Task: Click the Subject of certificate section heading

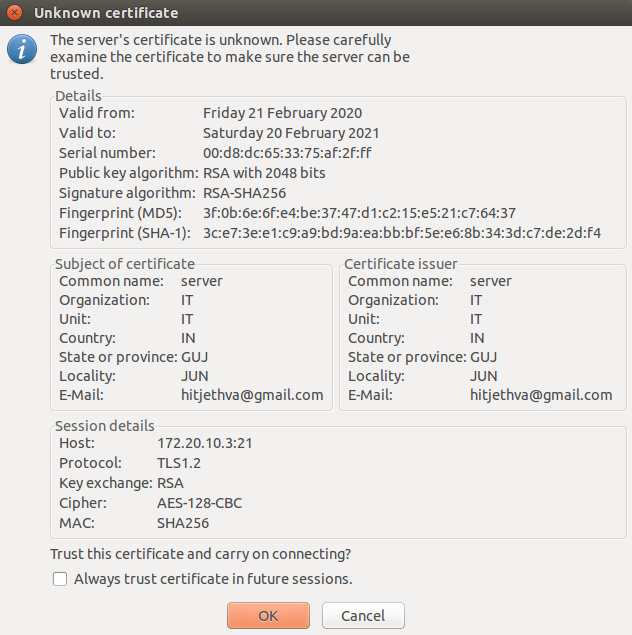Action: 125,264
